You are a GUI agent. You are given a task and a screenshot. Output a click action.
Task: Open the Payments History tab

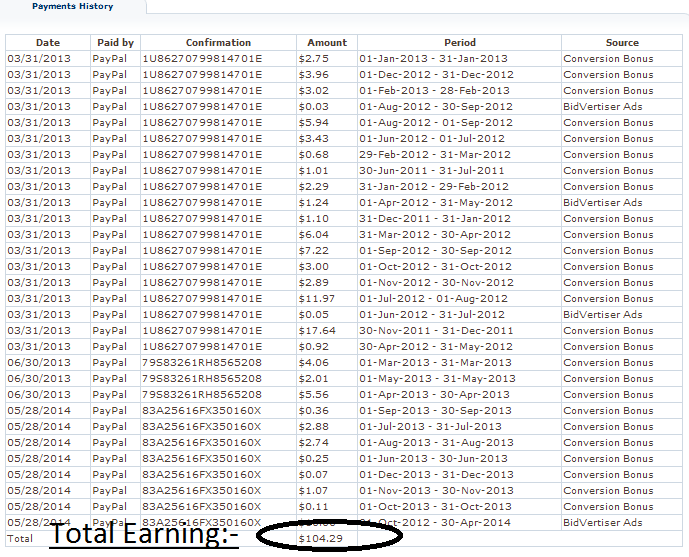point(73,6)
